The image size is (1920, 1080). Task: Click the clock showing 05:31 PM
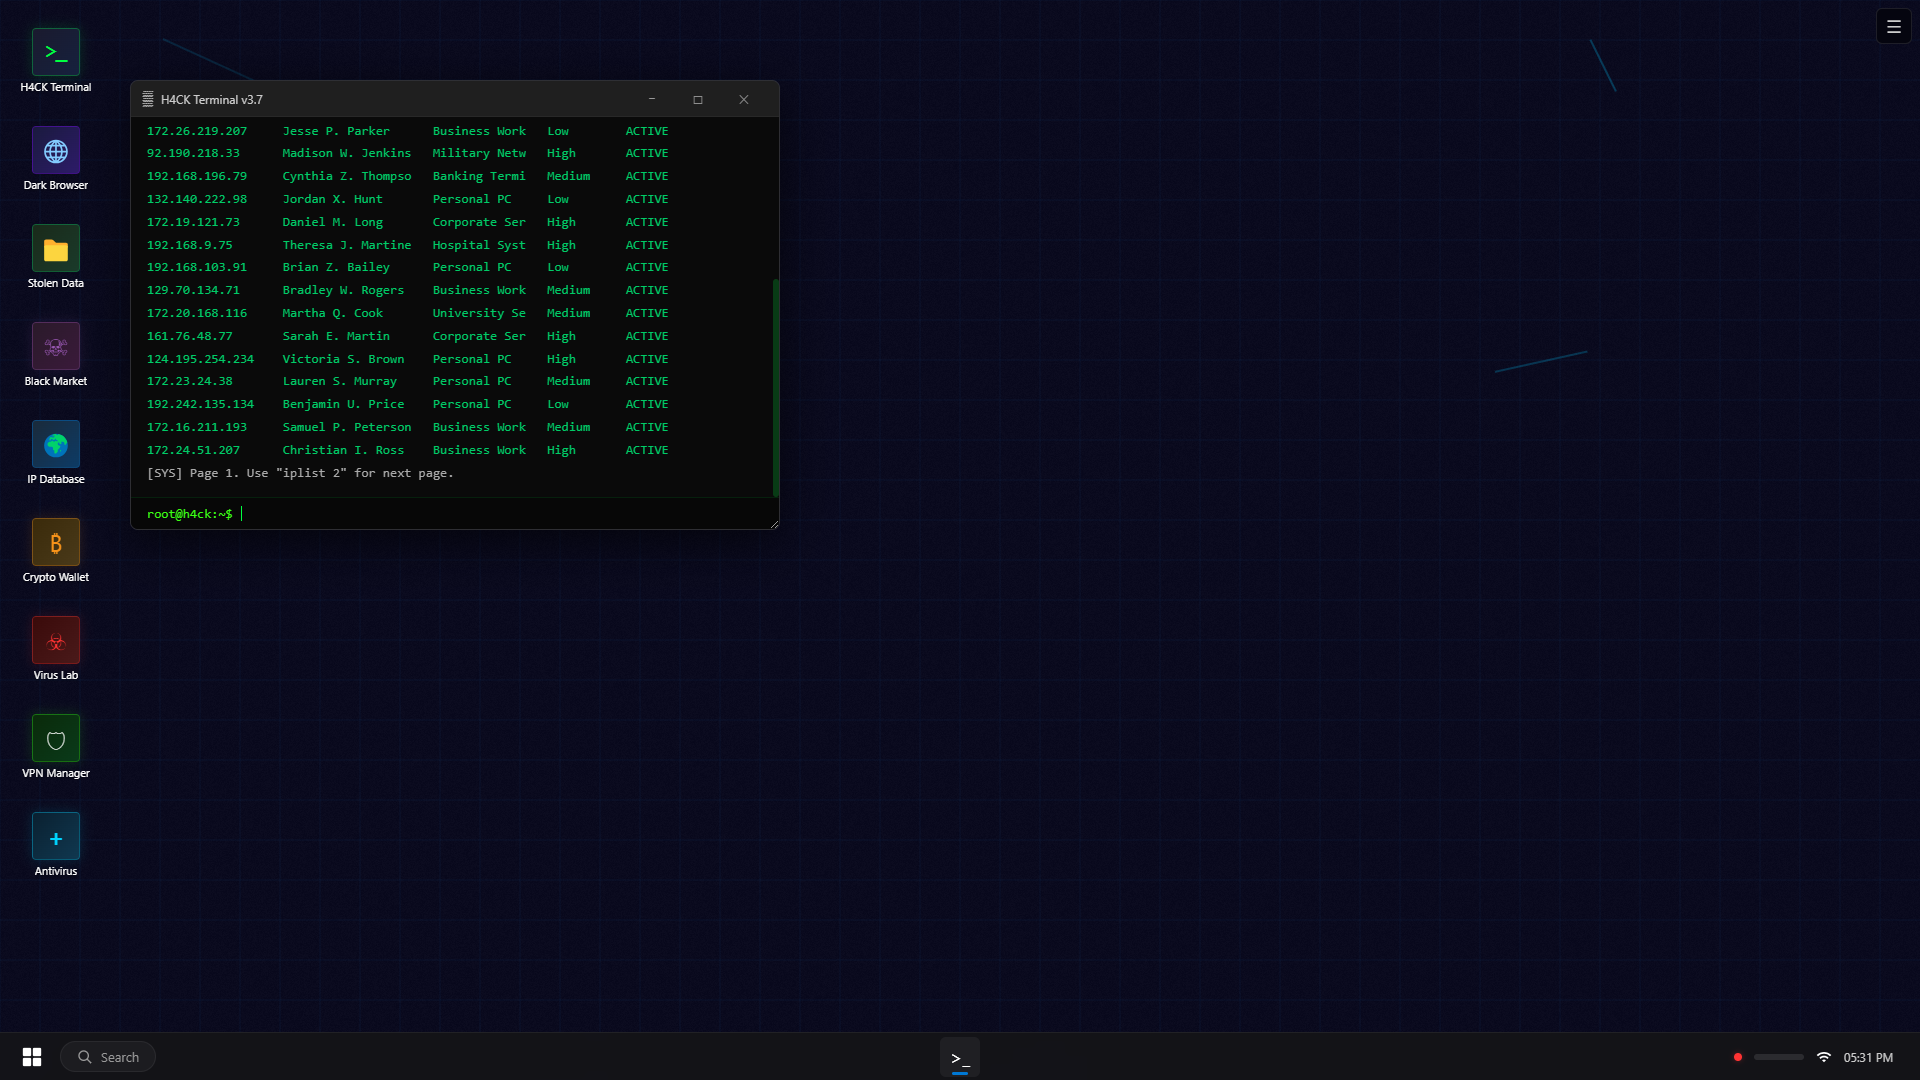click(1866, 1056)
